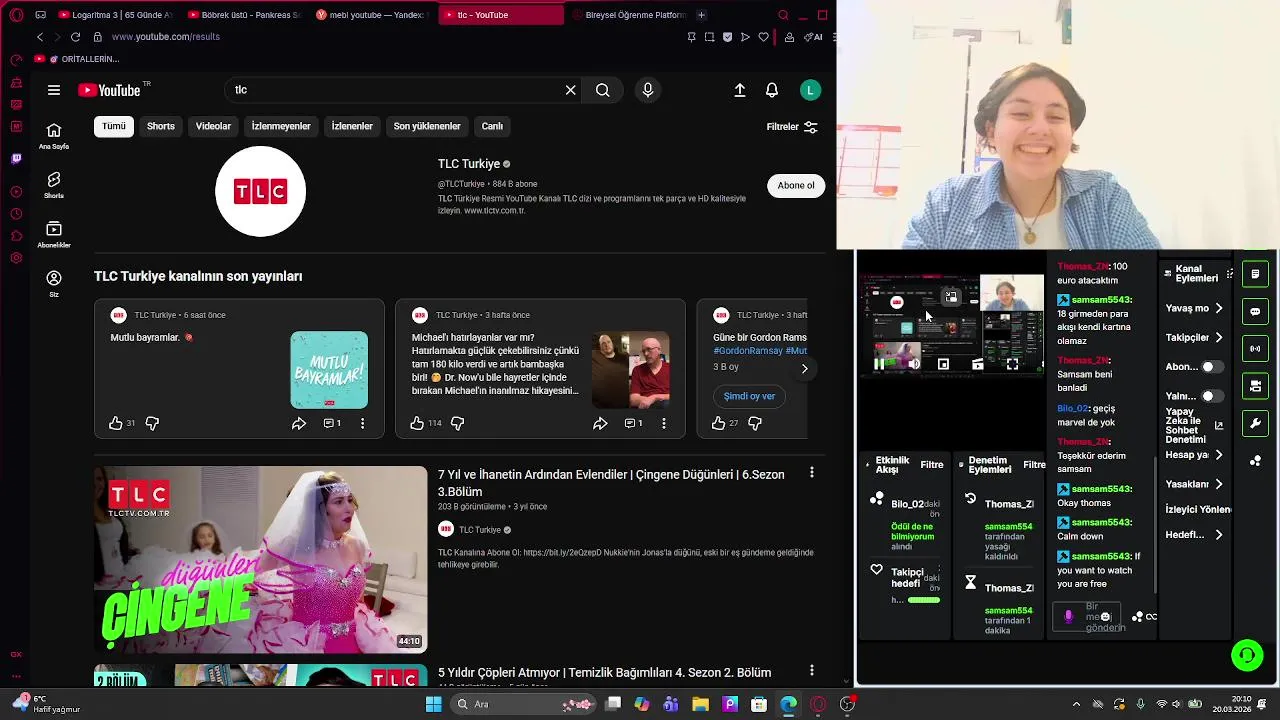
Task: Clear the search box with X
Action: pos(570,90)
